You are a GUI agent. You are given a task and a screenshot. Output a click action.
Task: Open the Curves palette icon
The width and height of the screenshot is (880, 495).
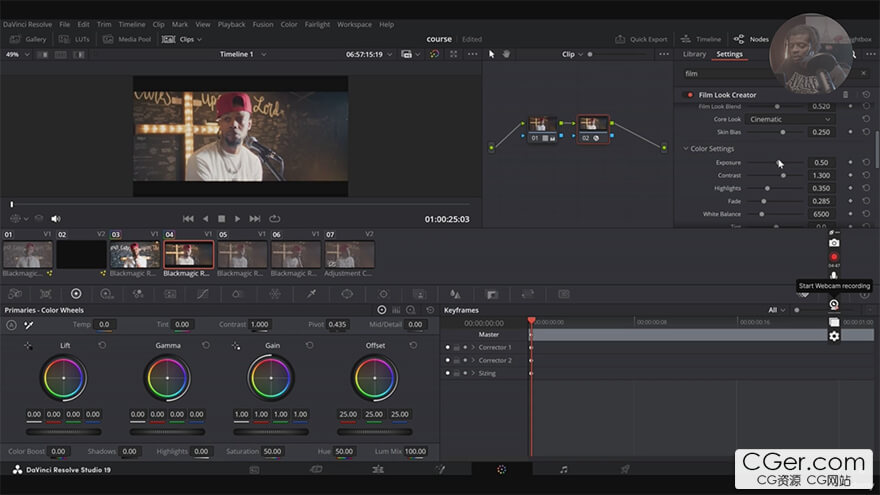click(203, 294)
